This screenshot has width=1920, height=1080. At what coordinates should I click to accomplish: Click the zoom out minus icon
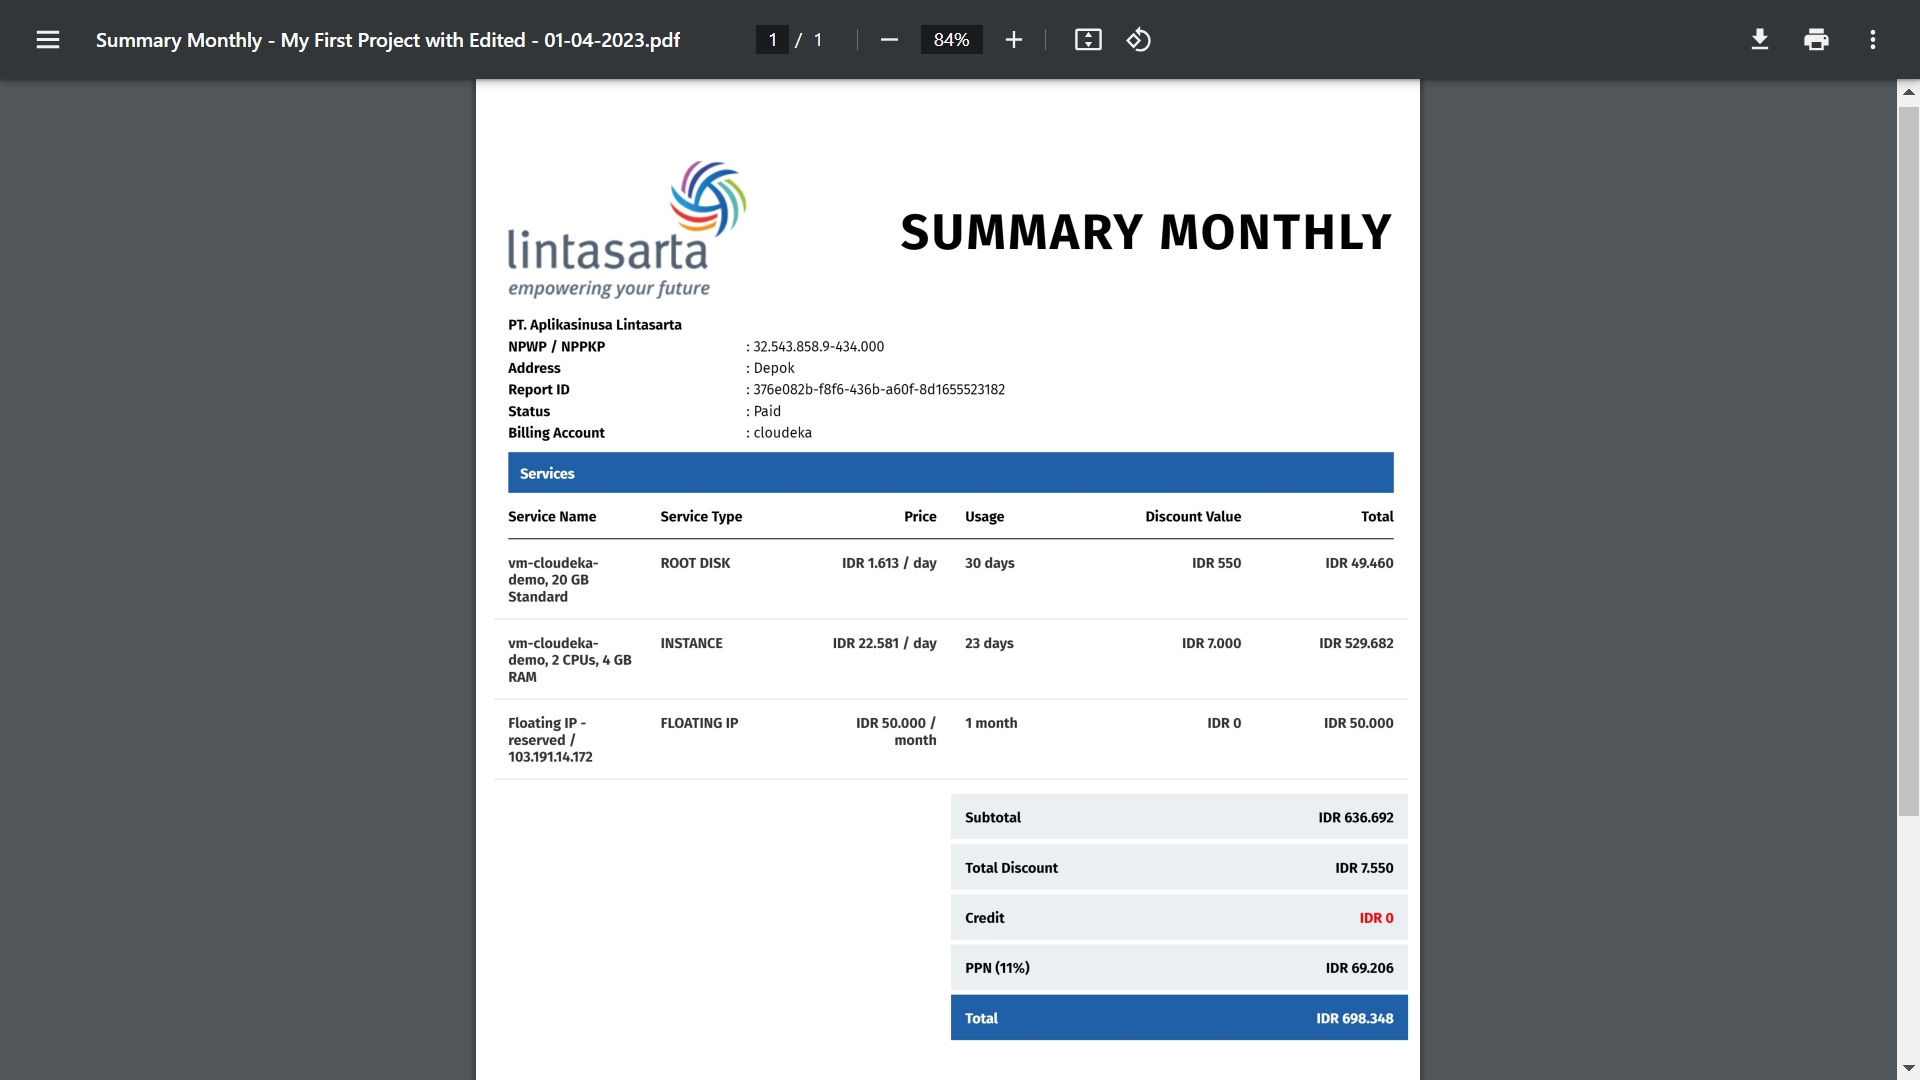click(889, 40)
